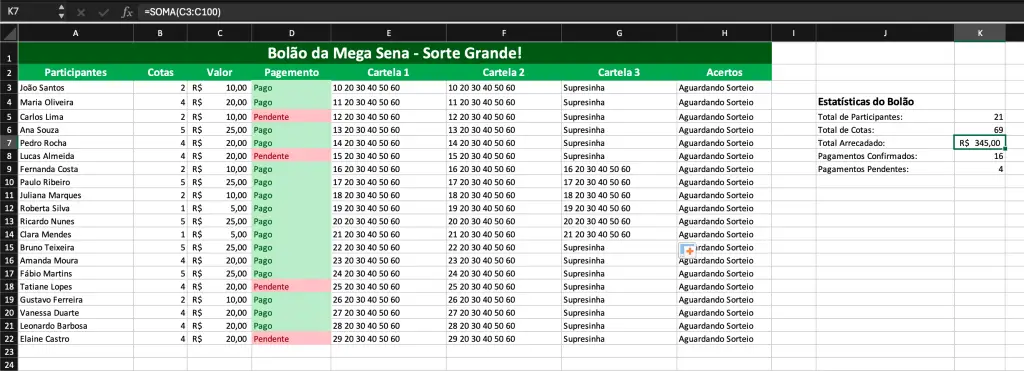Screen dimensions: 1024x371
Task: Select column H header
Action: pos(724,33)
